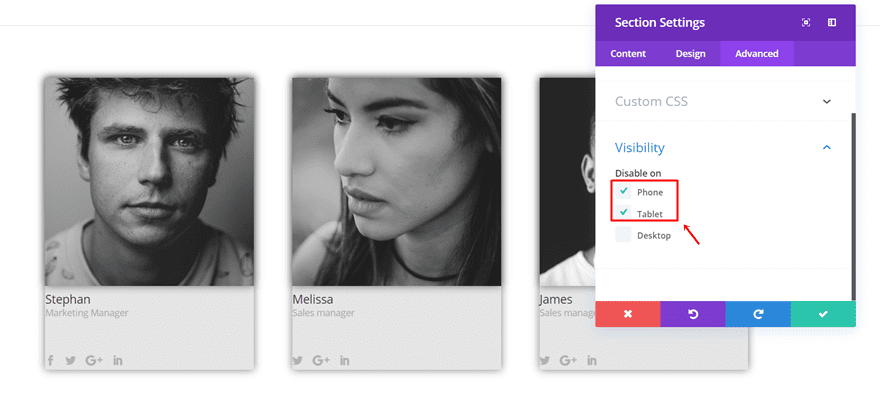Enable the Desktop disable-on checkbox
The width and height of the screenshot is (880, 407).
coord(623,235)
